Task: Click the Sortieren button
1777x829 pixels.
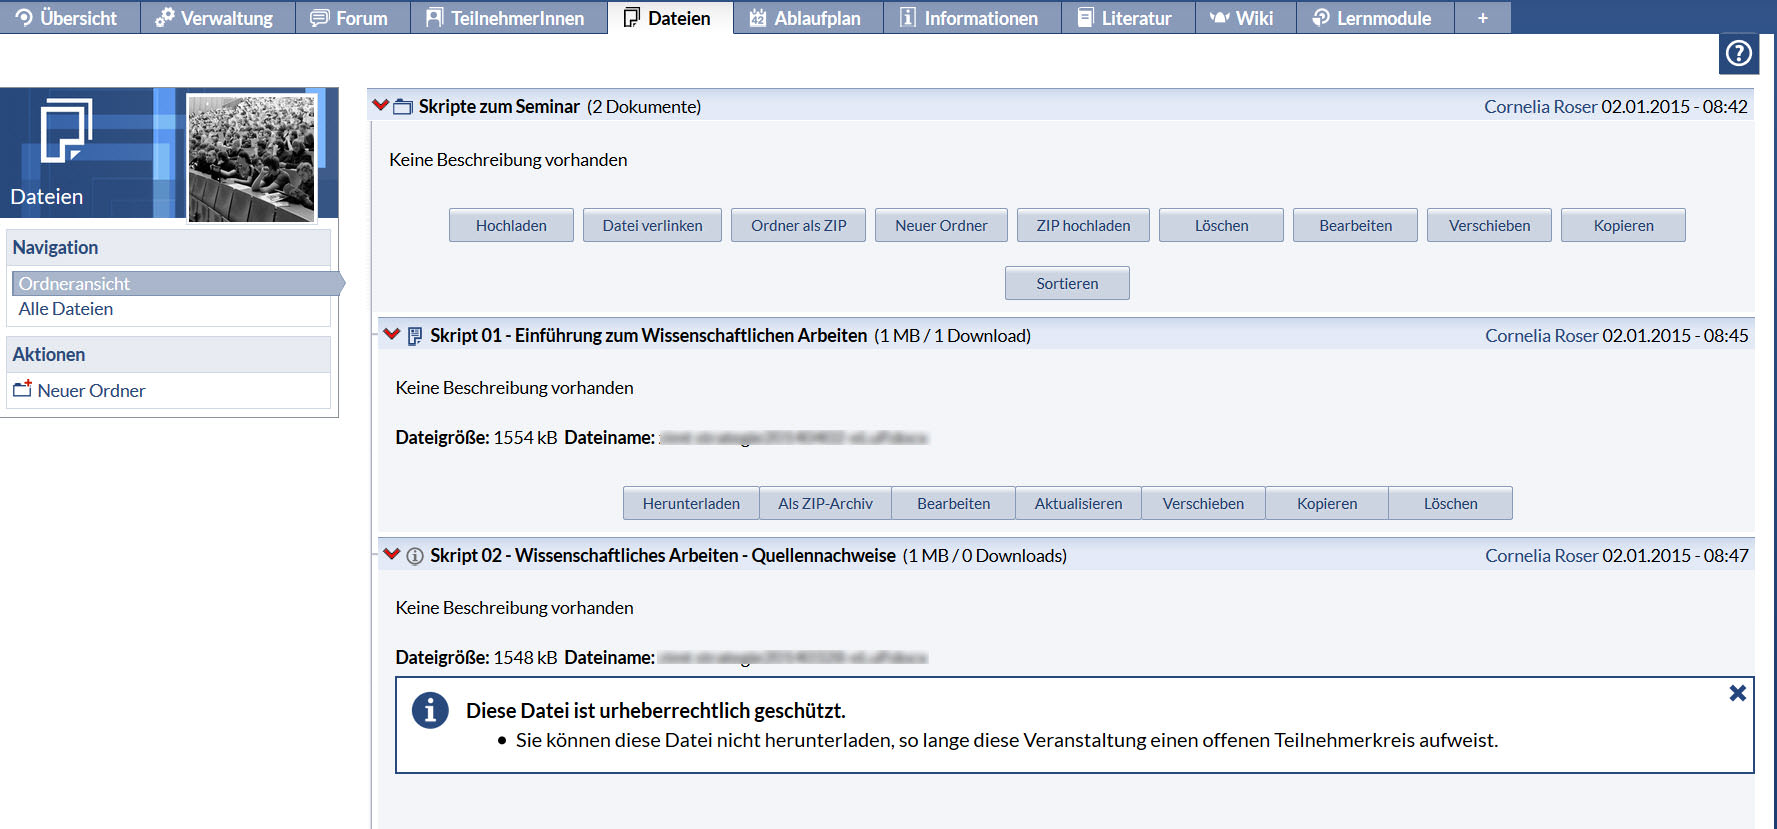Action: pyautogui.click(x=1067, y=284)
